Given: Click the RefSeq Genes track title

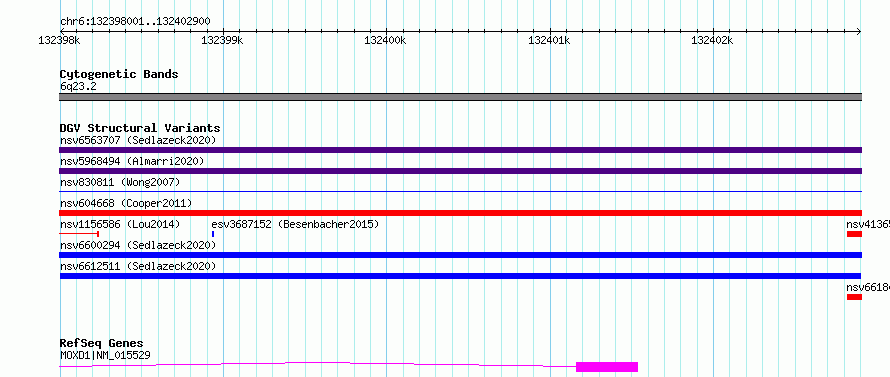Looking at the screenshot, I should (x=101, y=344).
